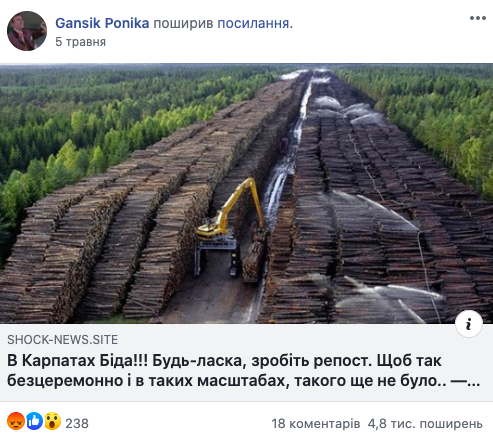Click the like thumbs-up reaction icon
Viewport: 493px width, 438px height.
tap(34, 421)
